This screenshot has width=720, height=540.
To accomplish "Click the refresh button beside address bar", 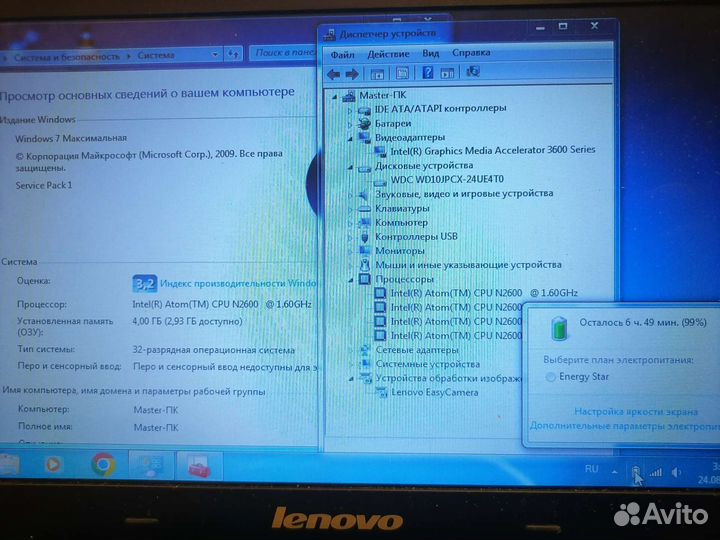I will 233,54.
